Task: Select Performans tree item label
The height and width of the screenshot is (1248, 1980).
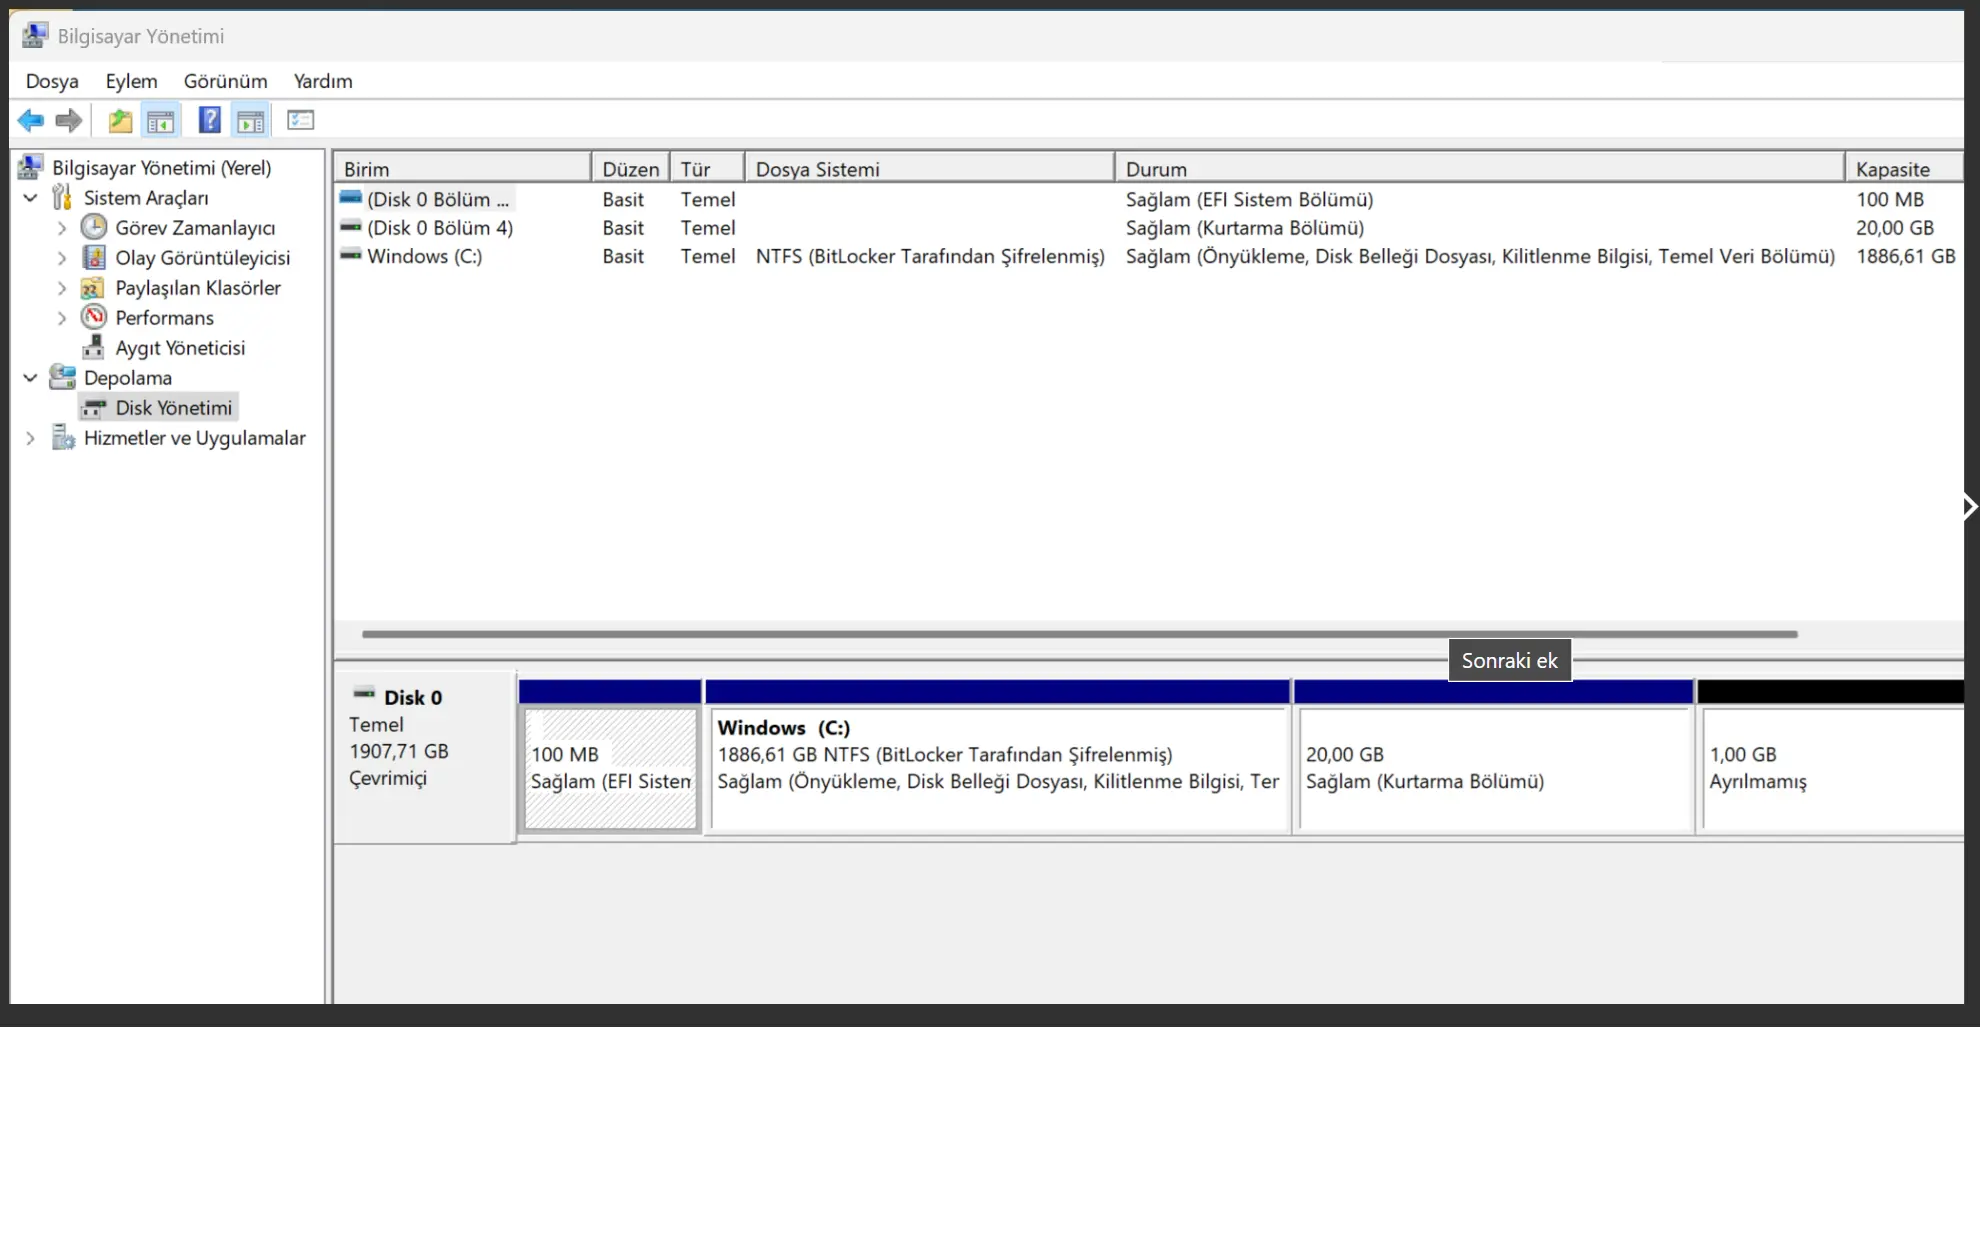Action: [164, 318]
